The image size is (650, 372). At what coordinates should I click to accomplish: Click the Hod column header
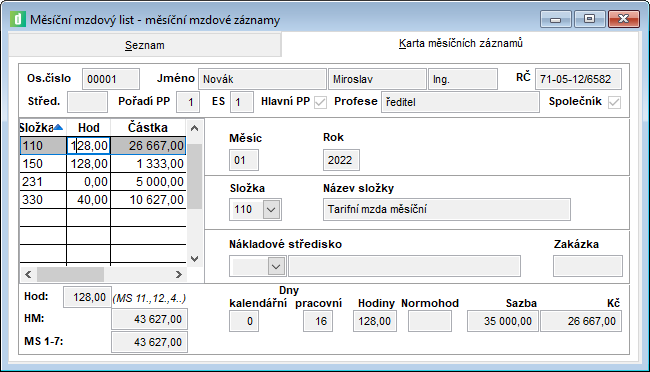[89, 128]
